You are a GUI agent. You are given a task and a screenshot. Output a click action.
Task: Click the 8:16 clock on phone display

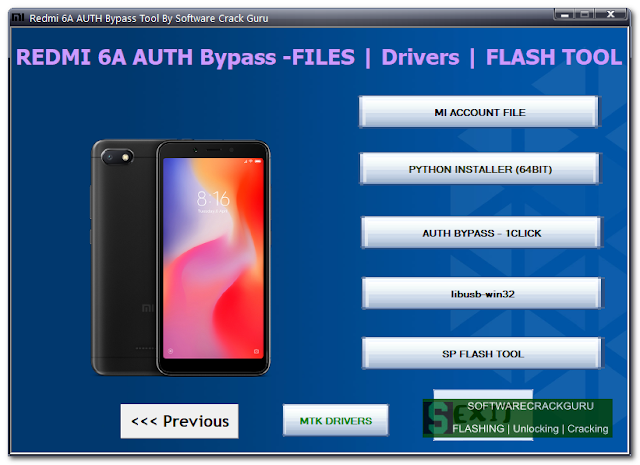tap(213, 199)
